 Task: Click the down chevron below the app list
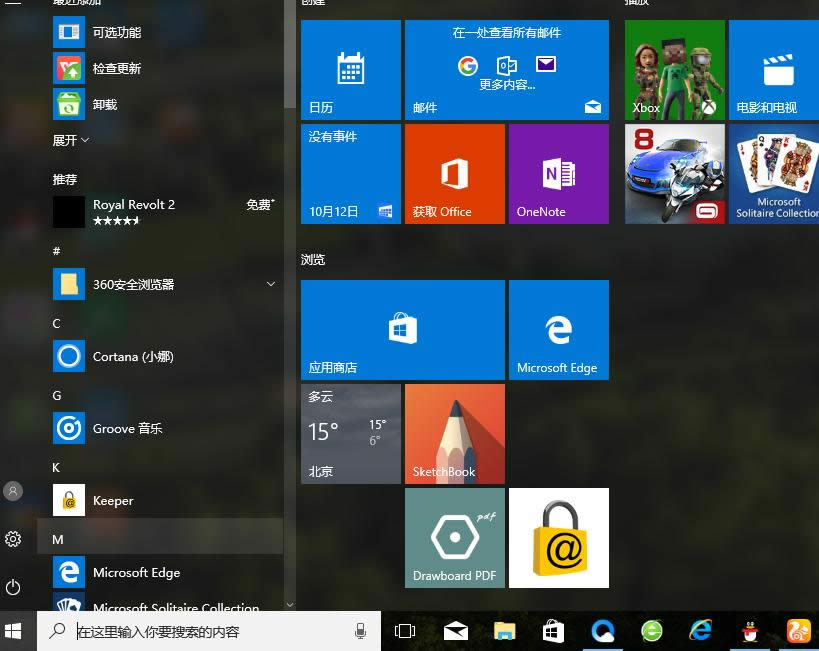[x=290, y=604]
